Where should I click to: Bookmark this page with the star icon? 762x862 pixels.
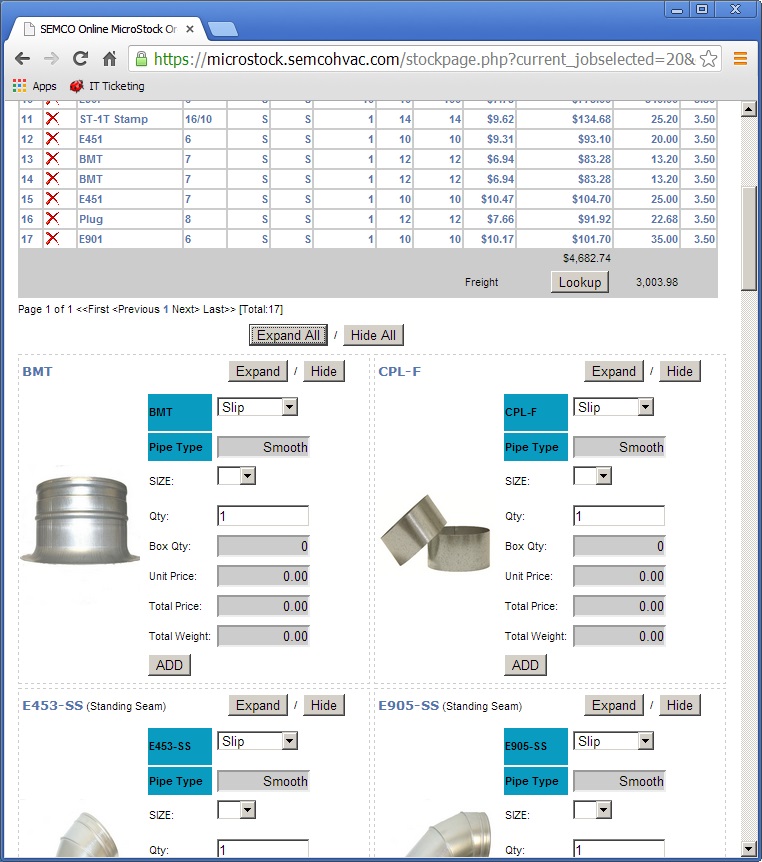708,59
